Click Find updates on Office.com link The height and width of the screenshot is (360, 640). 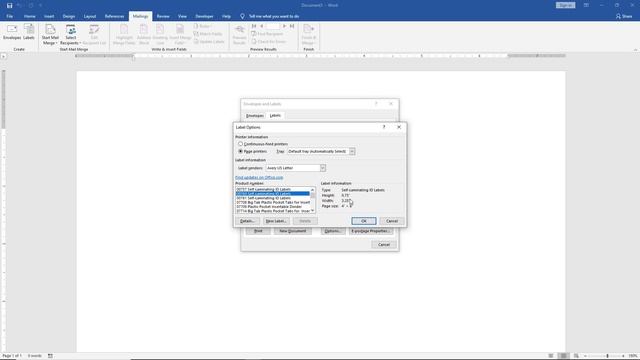259,178
